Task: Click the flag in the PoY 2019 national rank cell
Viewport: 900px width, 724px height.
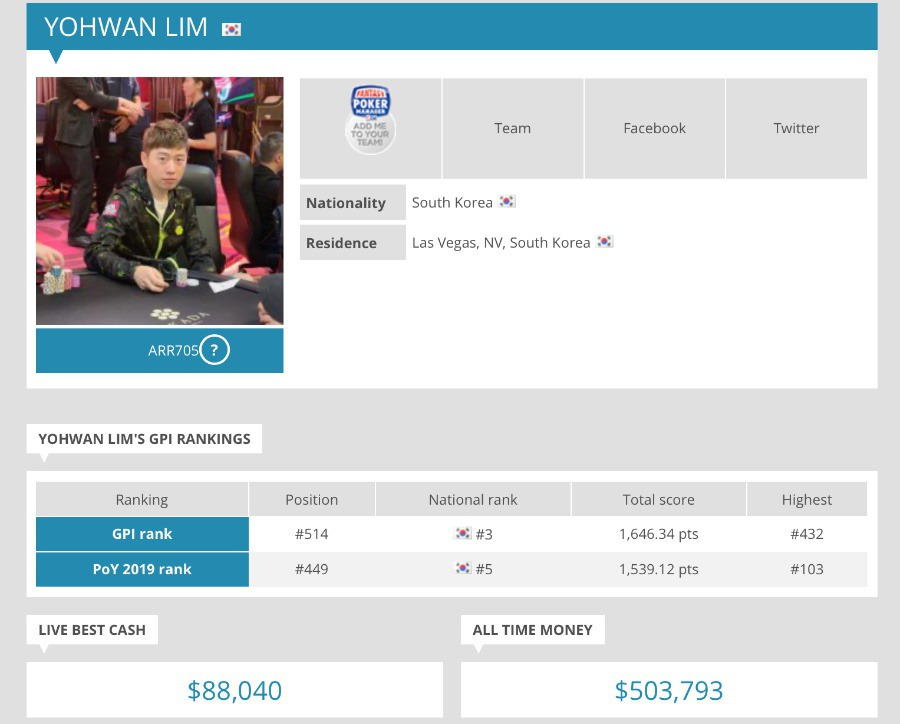Action: click(463, 568)
